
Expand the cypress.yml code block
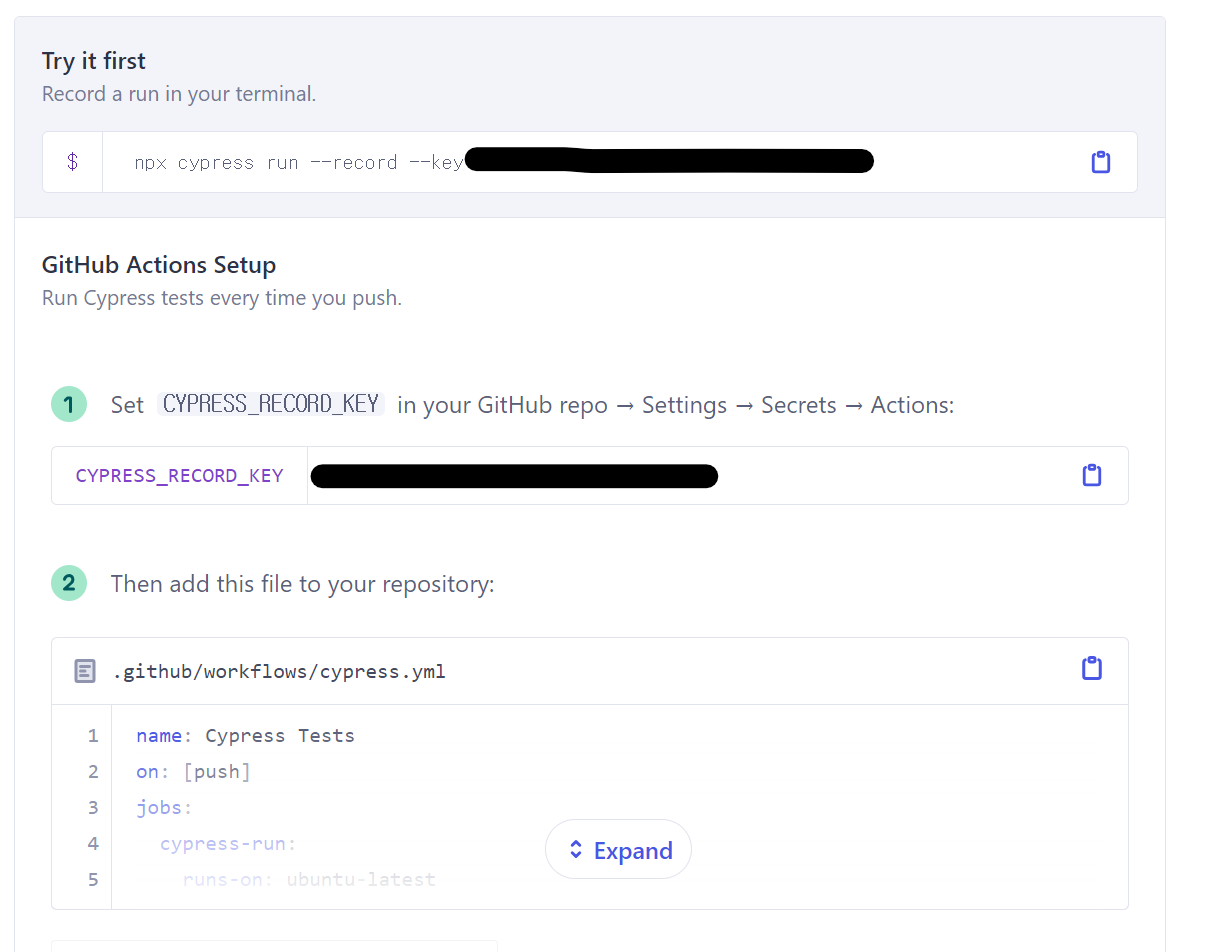[618, 850]
